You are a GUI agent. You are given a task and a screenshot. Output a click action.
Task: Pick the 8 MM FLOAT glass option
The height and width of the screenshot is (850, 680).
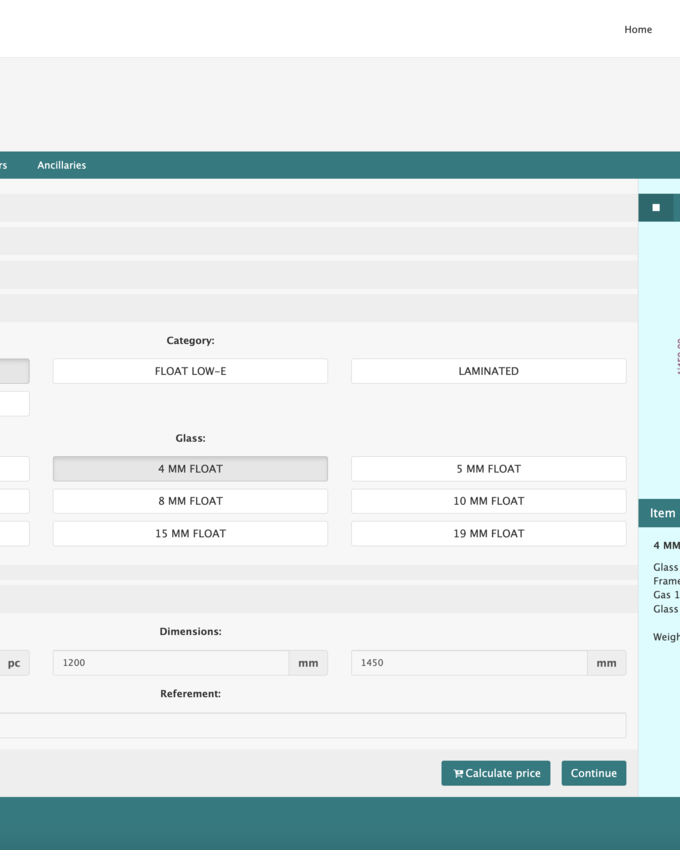(x=190, y=501)
